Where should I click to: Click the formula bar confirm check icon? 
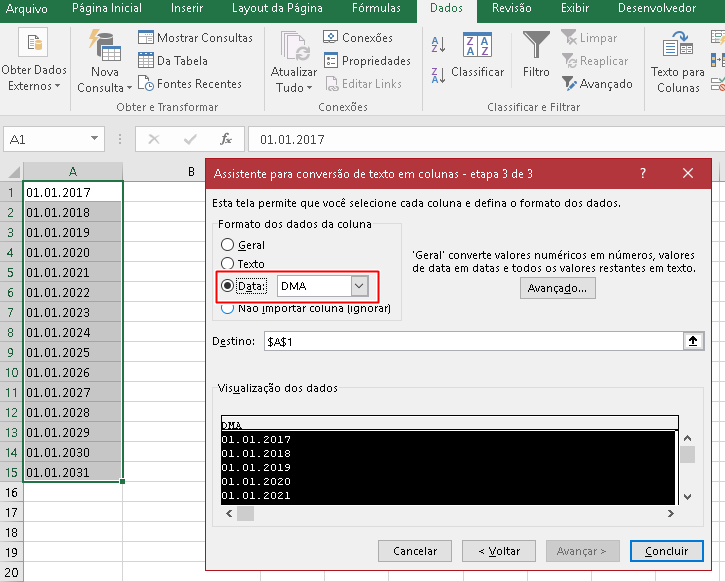coord(190,139)
